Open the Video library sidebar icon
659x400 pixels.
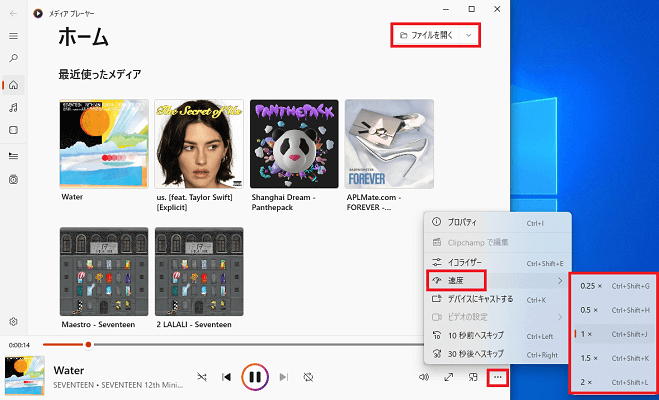(x=13, y=130)
